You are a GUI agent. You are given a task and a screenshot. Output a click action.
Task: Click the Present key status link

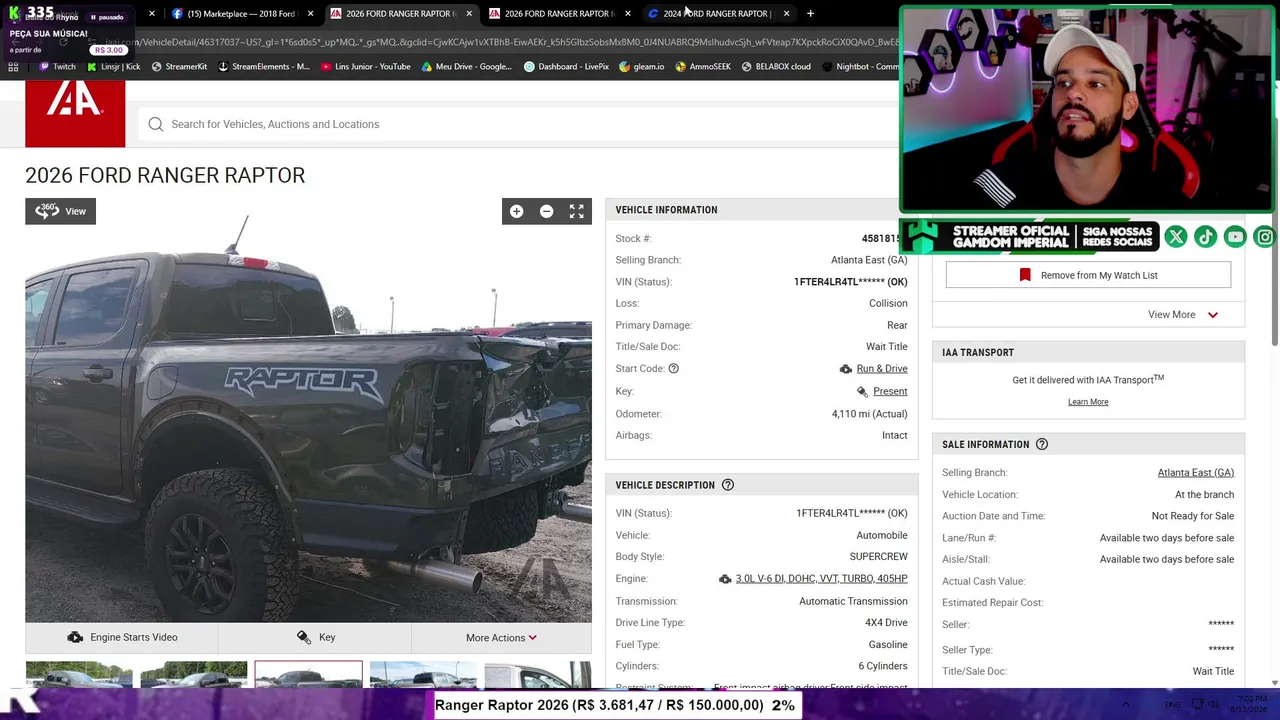click(x=890, y=392)
